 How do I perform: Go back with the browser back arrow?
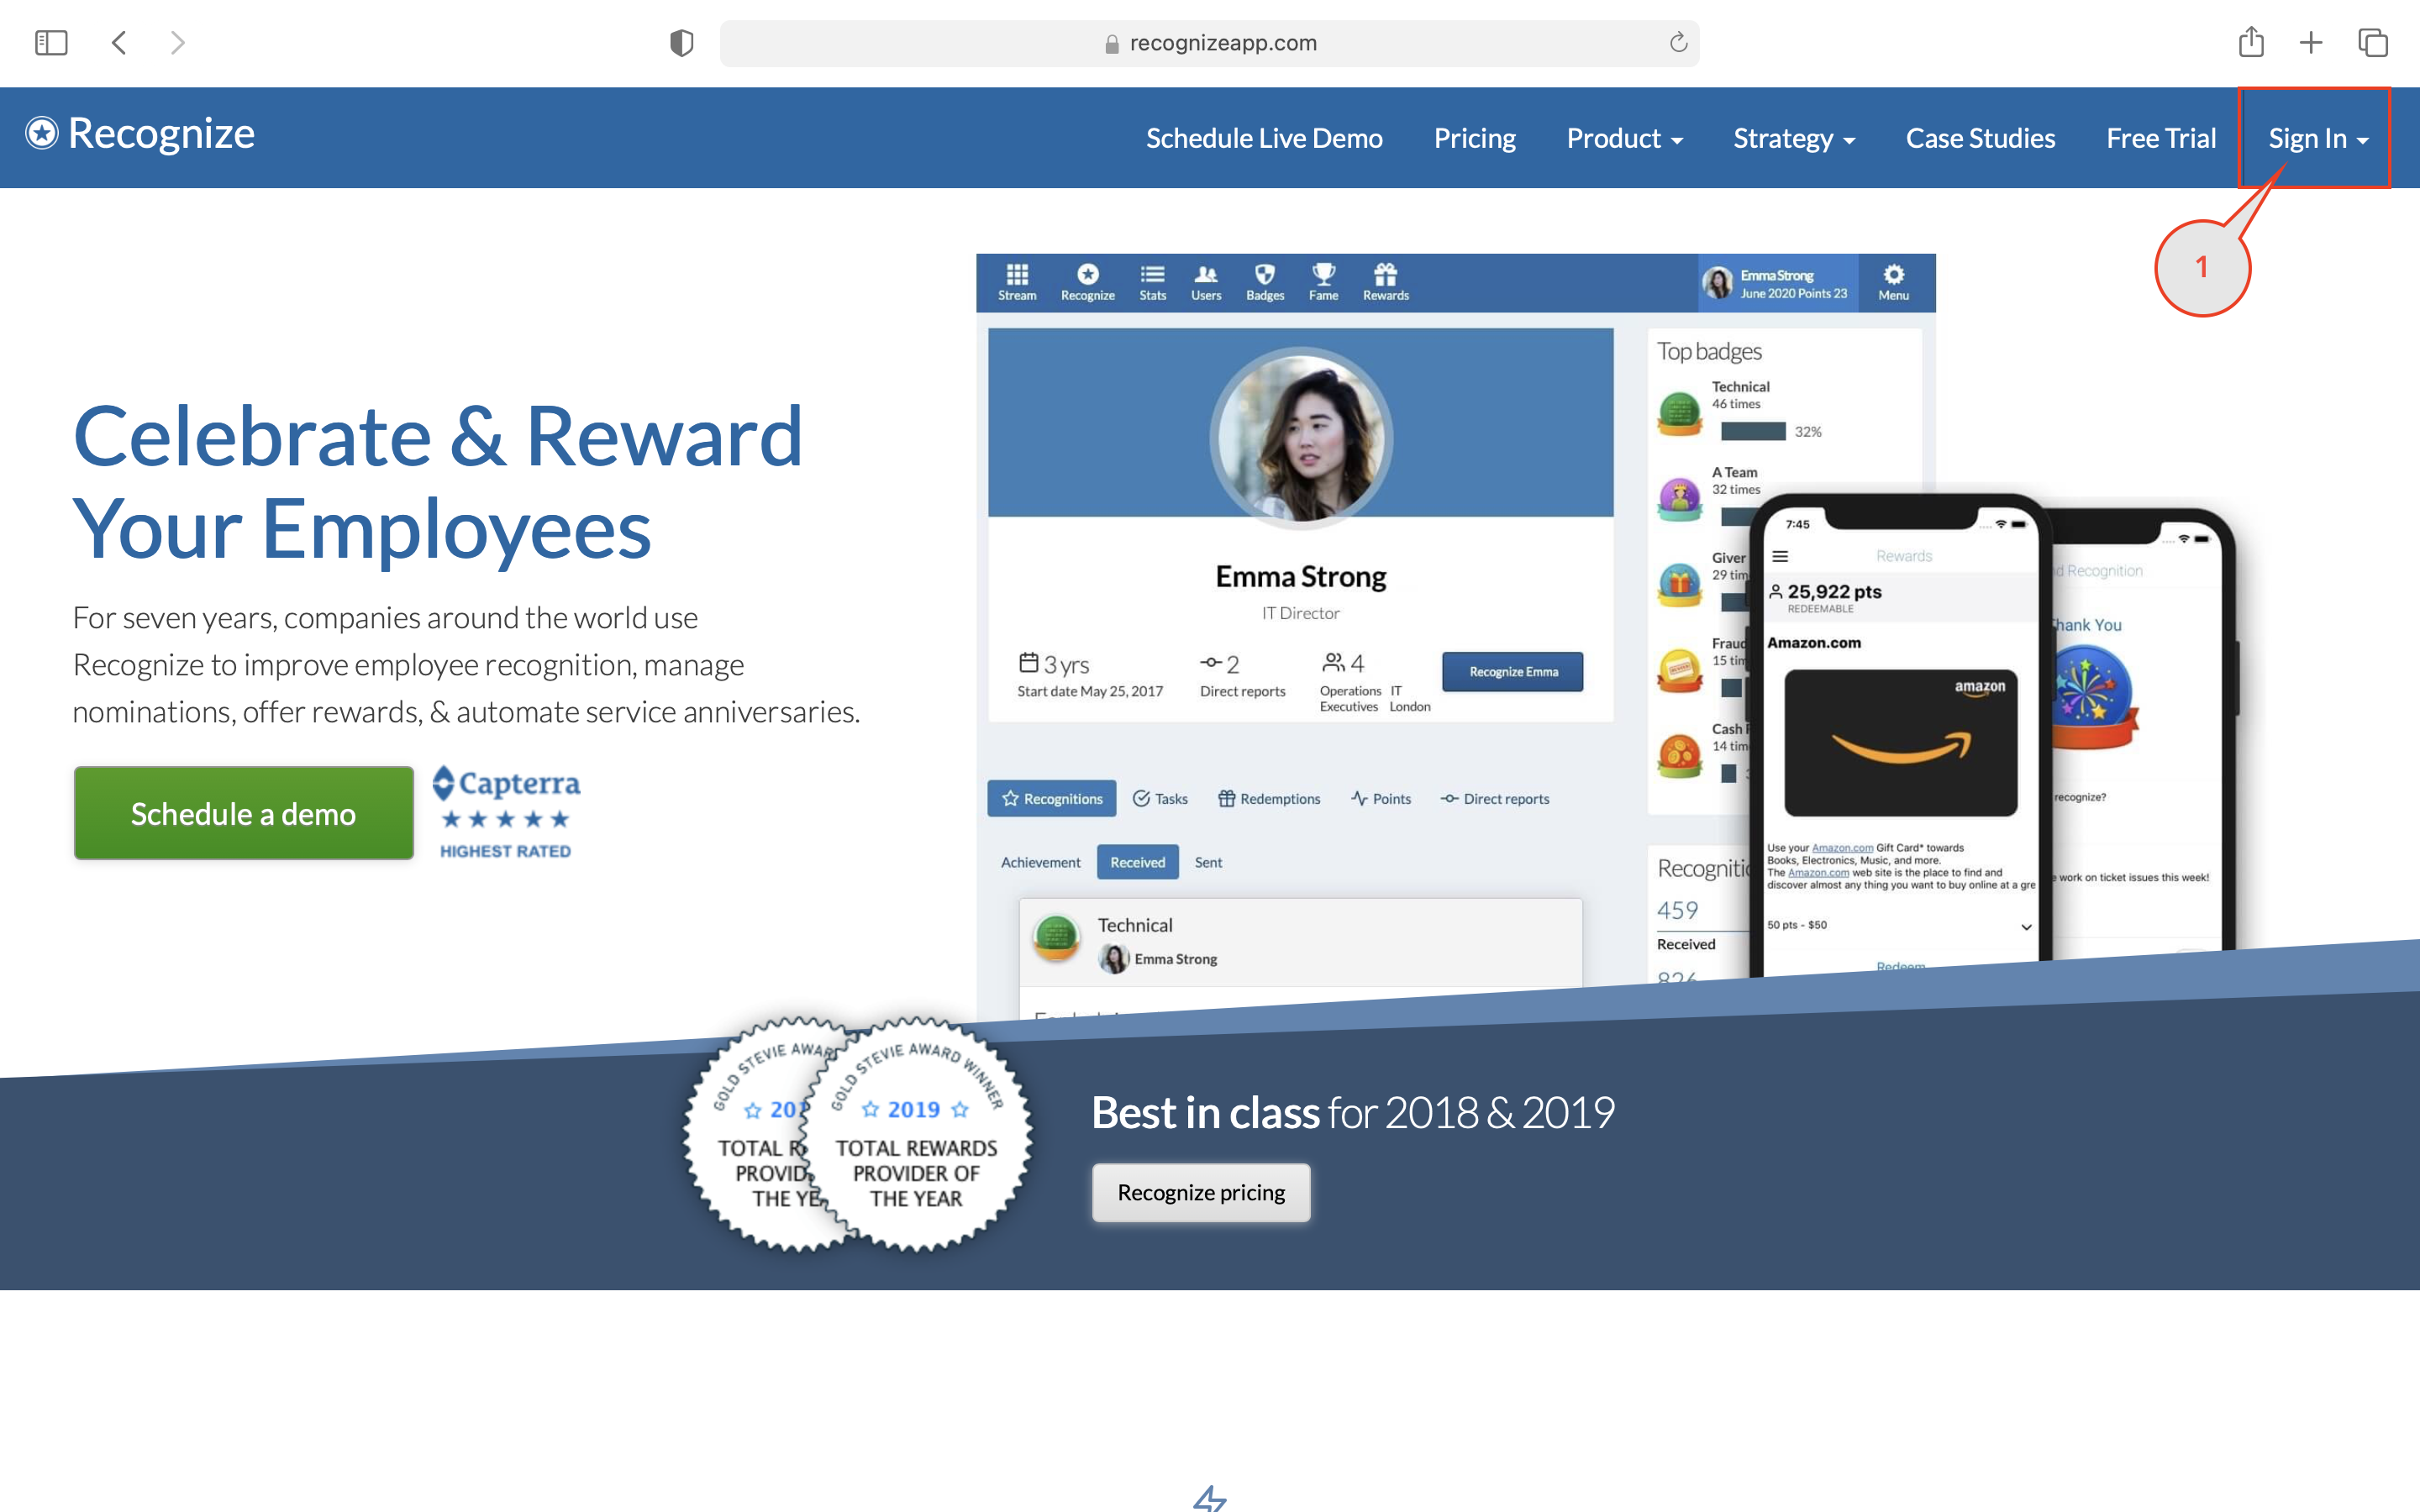pos(119,42)
